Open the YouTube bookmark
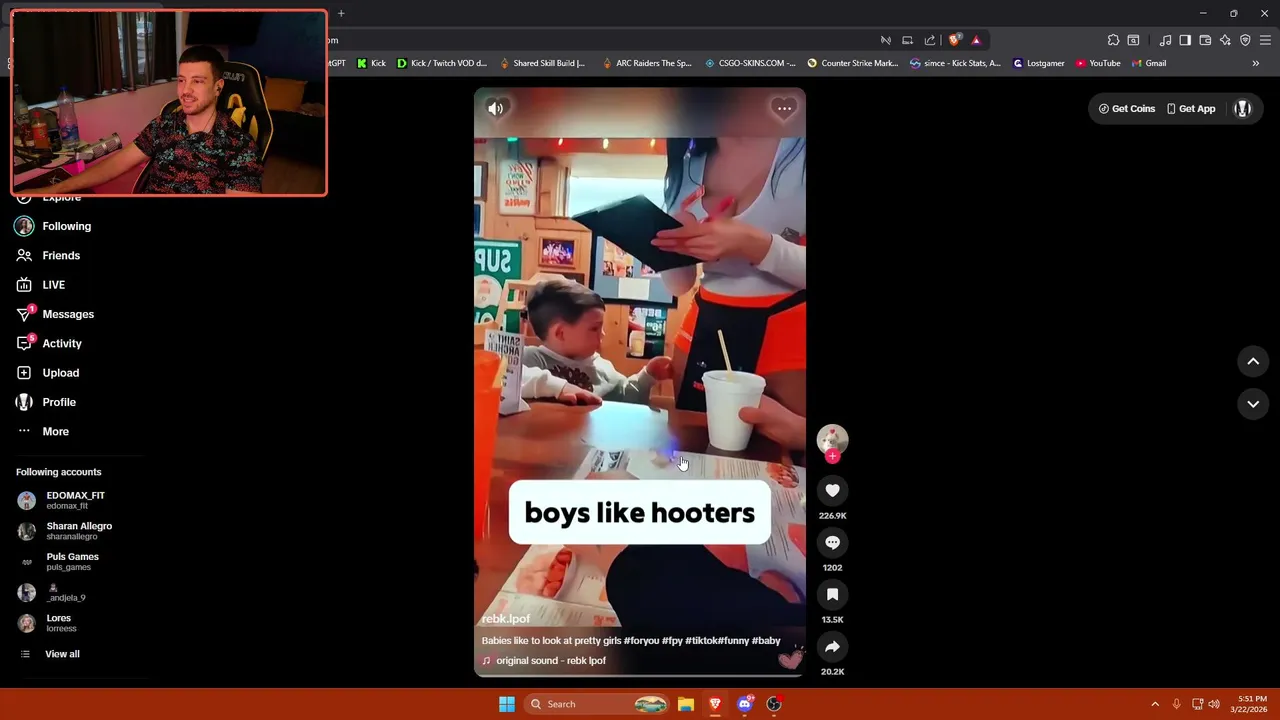The image size is (1280, 720). (x=1098, y=63)
